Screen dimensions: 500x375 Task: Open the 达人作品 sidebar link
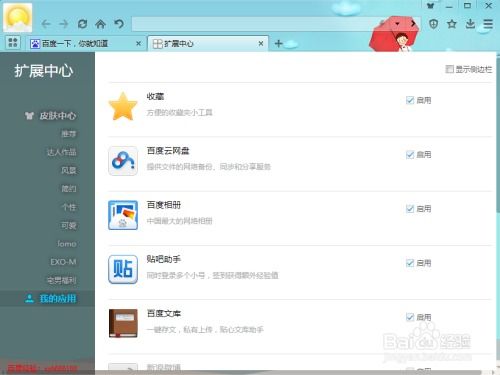(62, 152)
